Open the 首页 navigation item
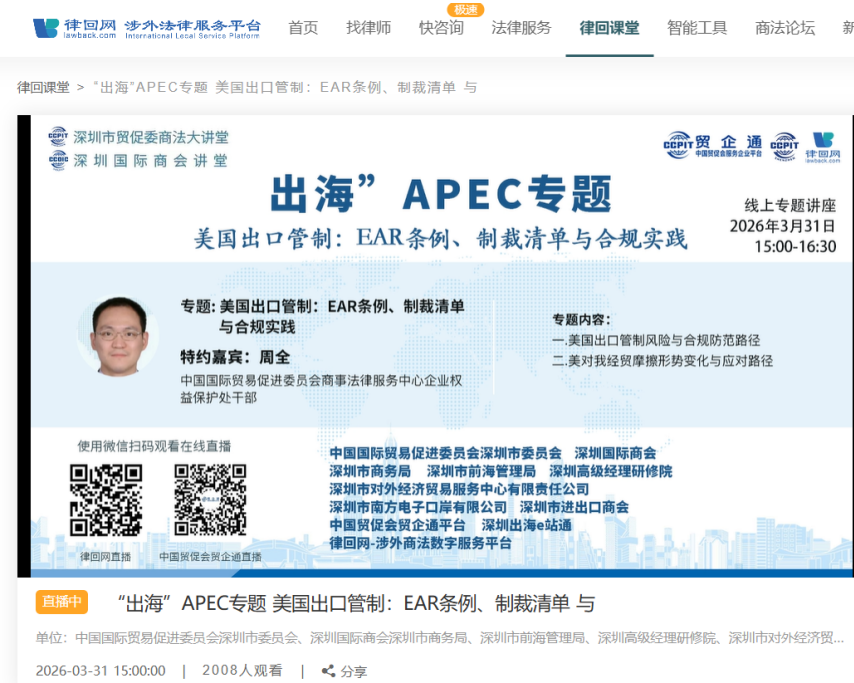 coord(303,28)
